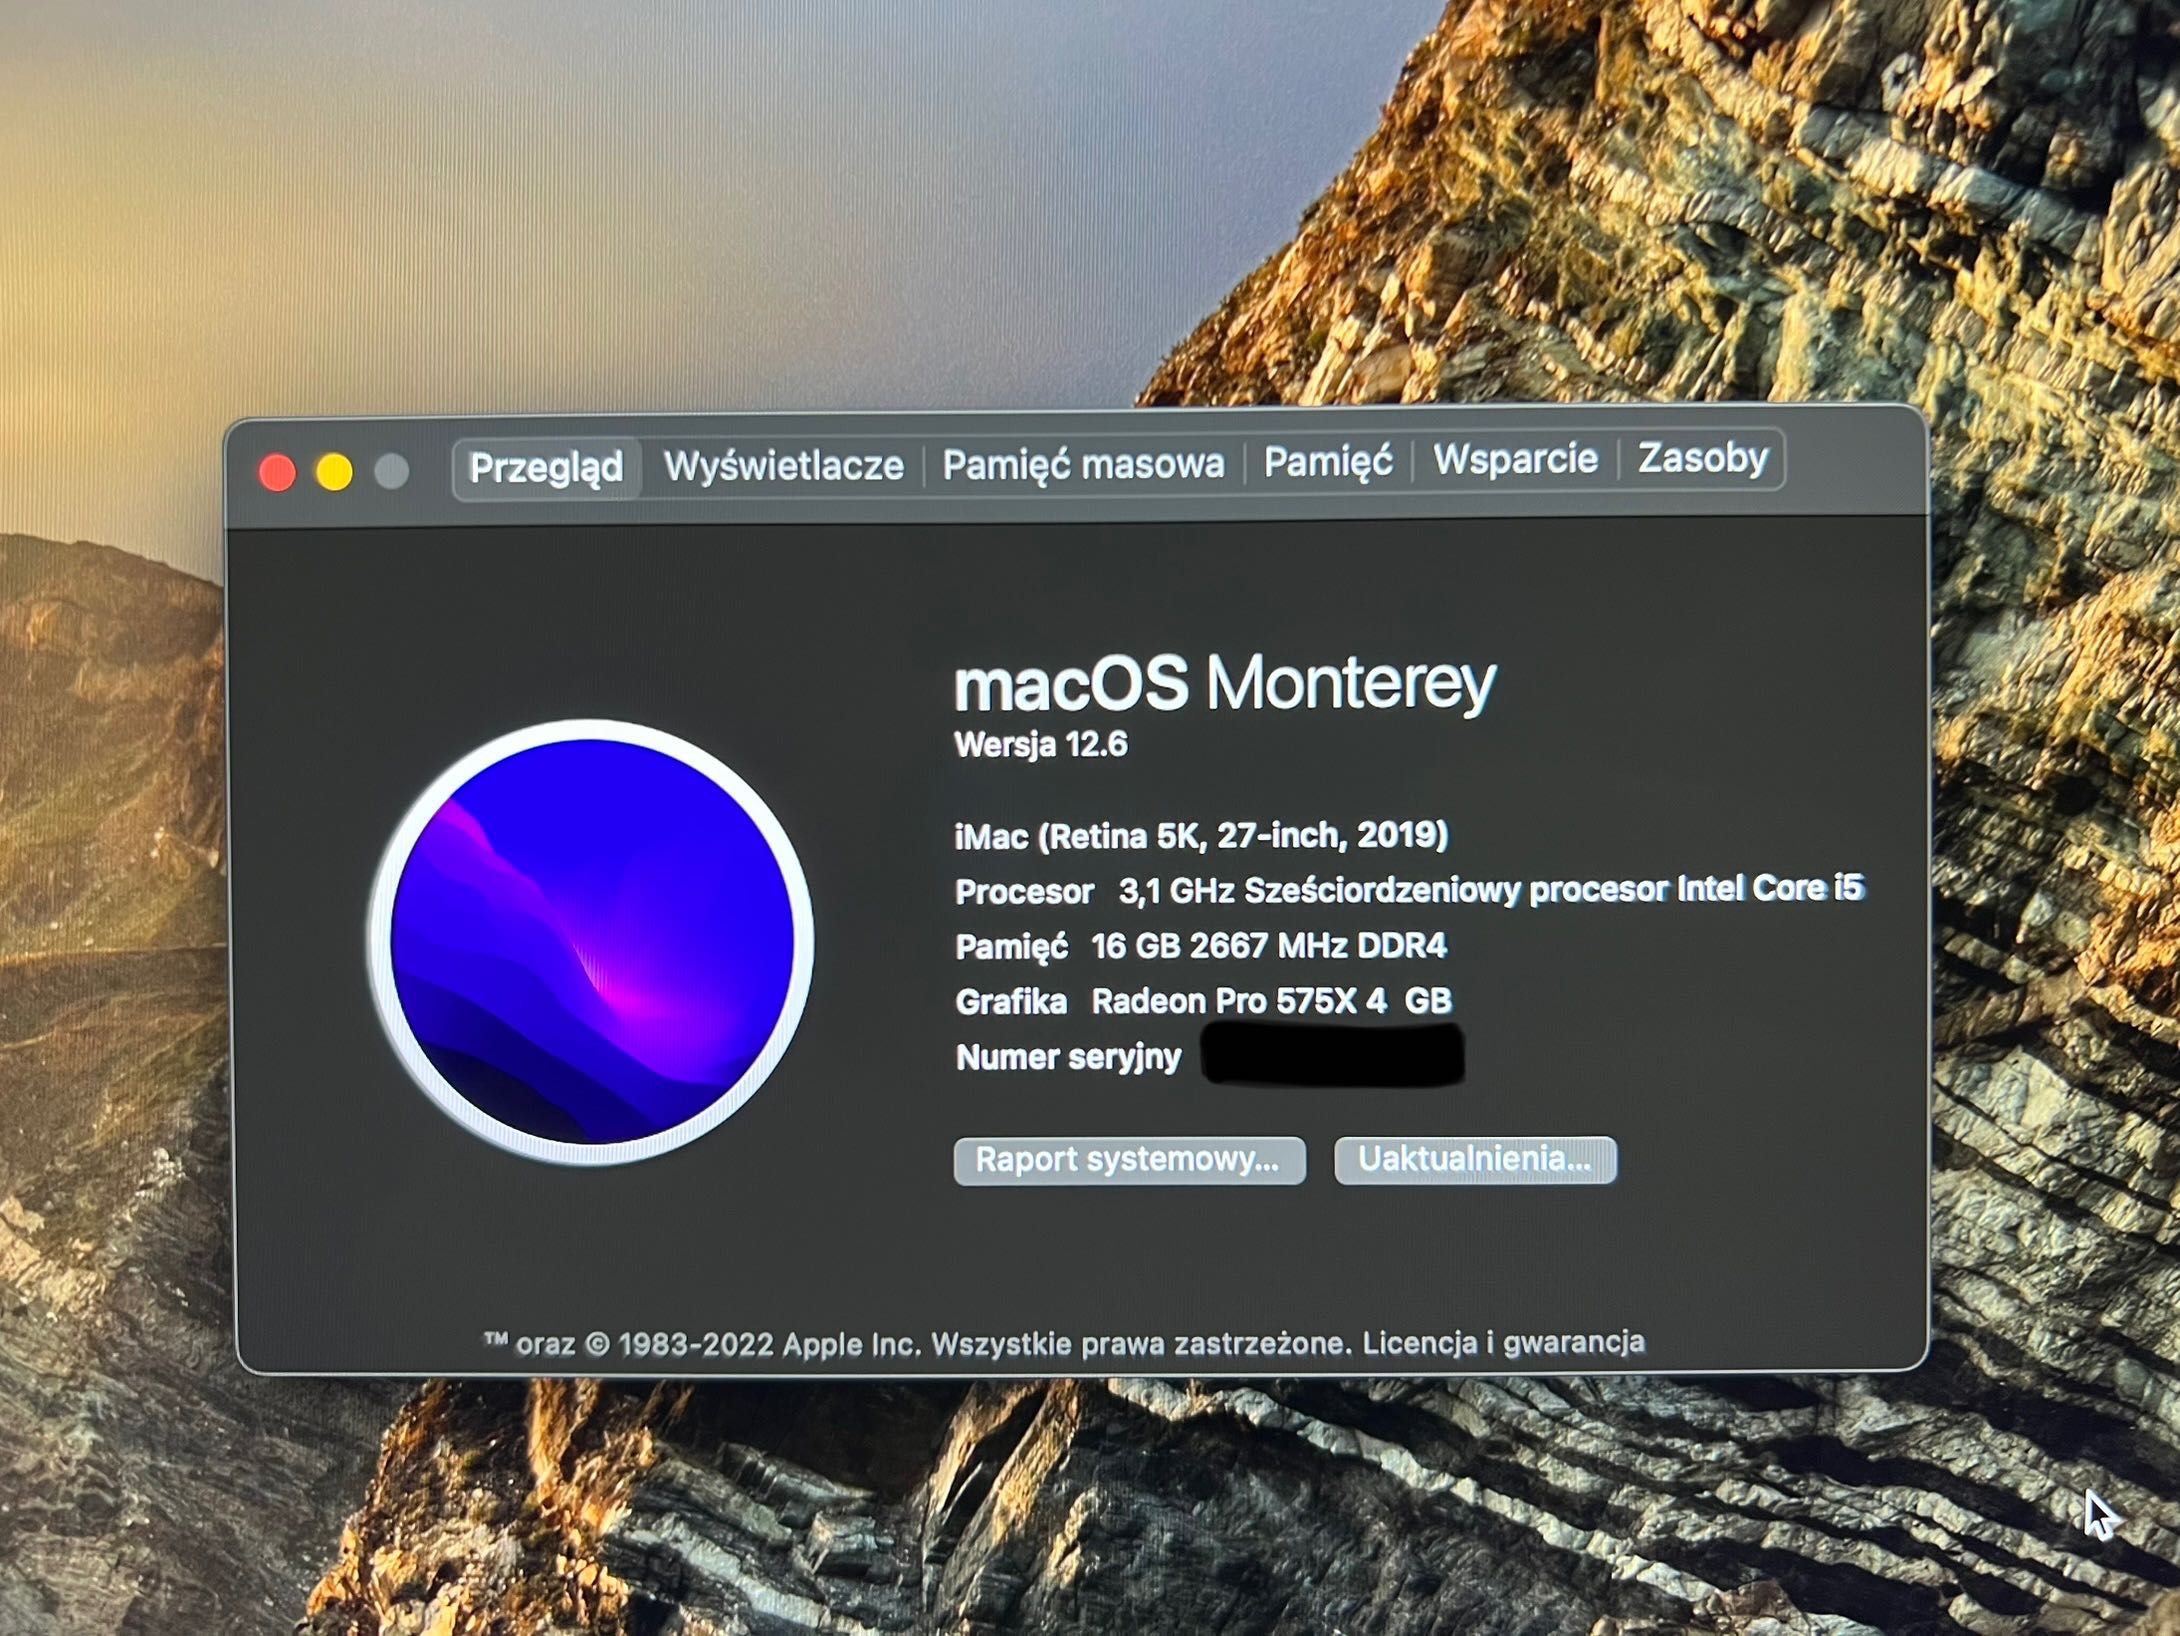Click the iMac (Retina 5K, 27-inch, 2019) text

click(1201, 835)
